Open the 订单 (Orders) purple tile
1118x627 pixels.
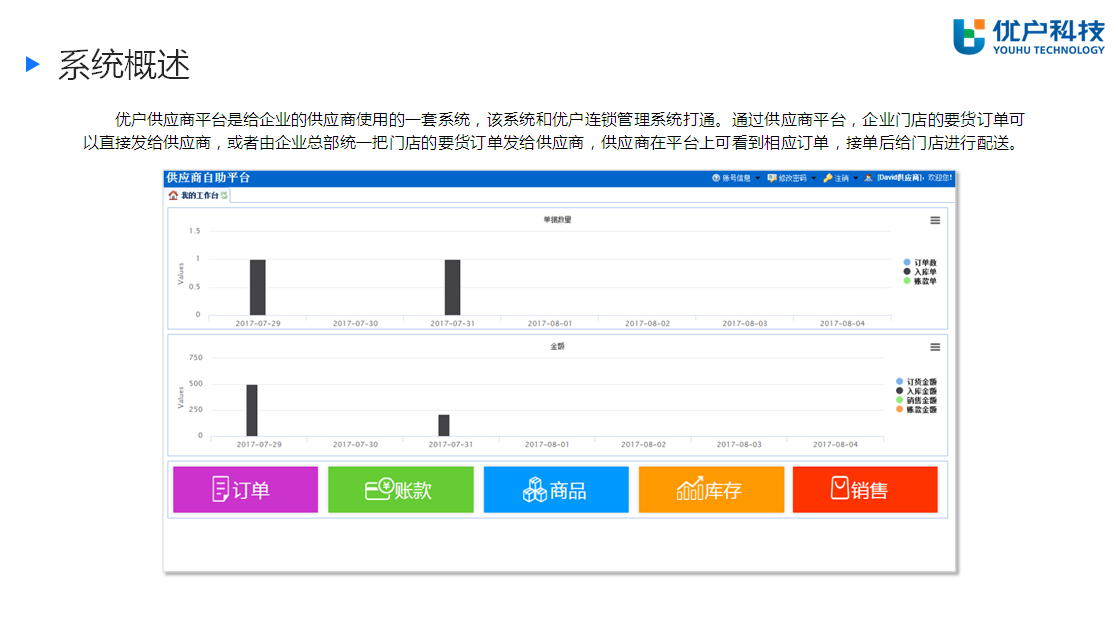[245, 490]
